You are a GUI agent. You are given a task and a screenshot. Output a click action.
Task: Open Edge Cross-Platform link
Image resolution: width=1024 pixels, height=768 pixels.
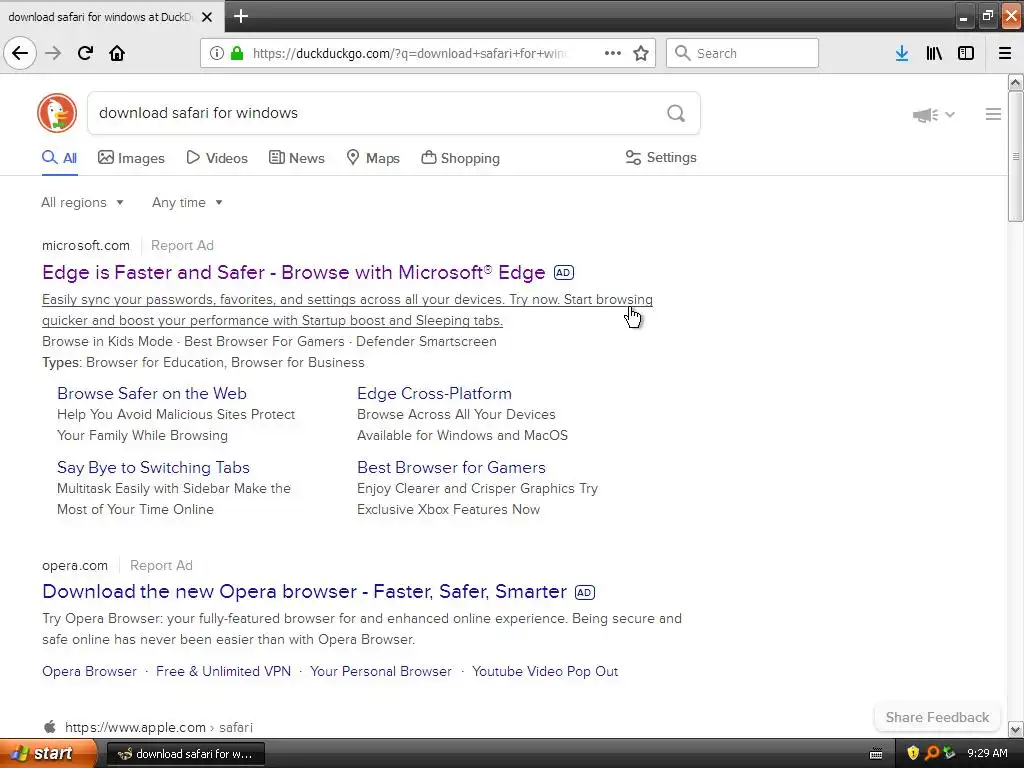(434, 393)
